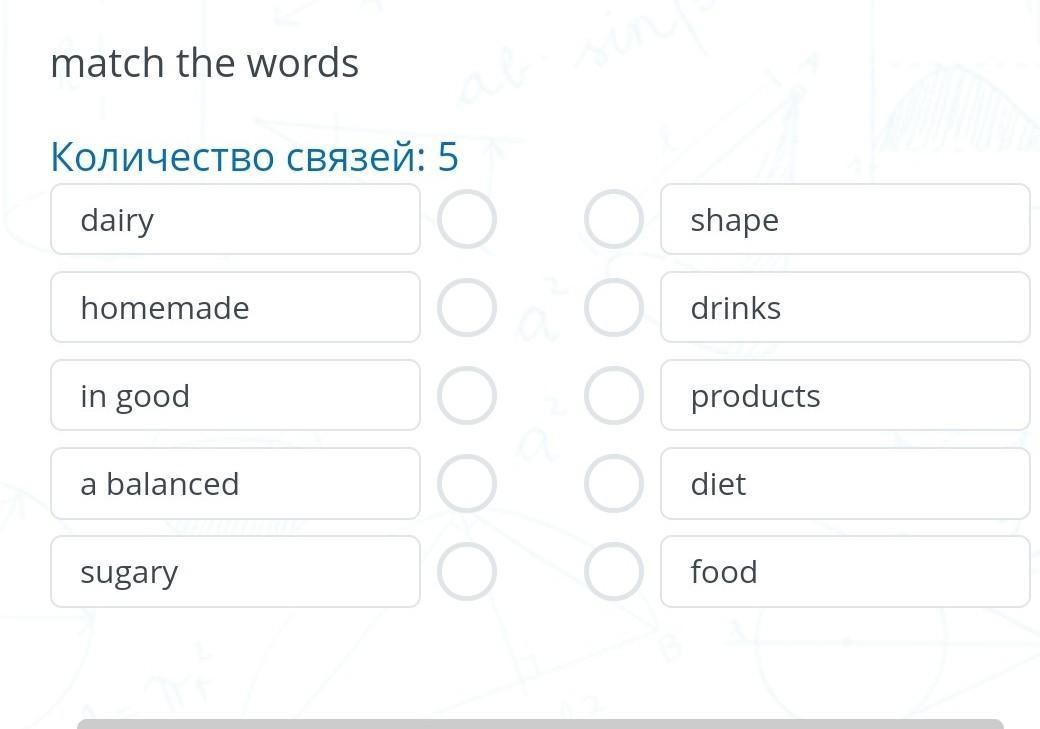The width and height of the screenshot is (1040, 729).
Task: Select the connector circle left of drinks
Action: (x=614, y=307)
